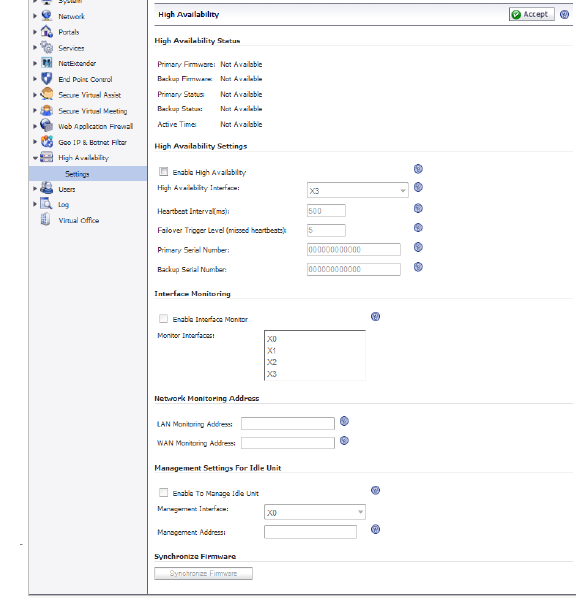The image size is (576, 607).
Task: Open help for Enable Interface Monitor
Action: tap(375, 317)
